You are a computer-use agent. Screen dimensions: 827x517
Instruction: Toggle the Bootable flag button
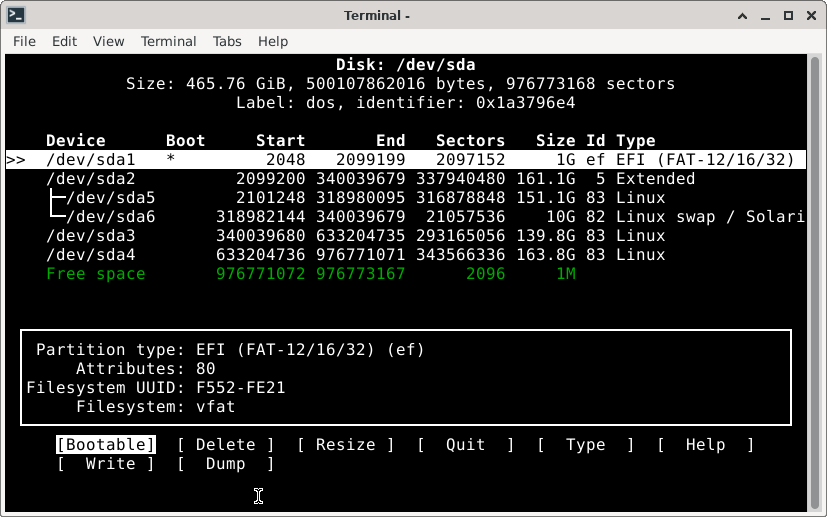click(106, 445)
